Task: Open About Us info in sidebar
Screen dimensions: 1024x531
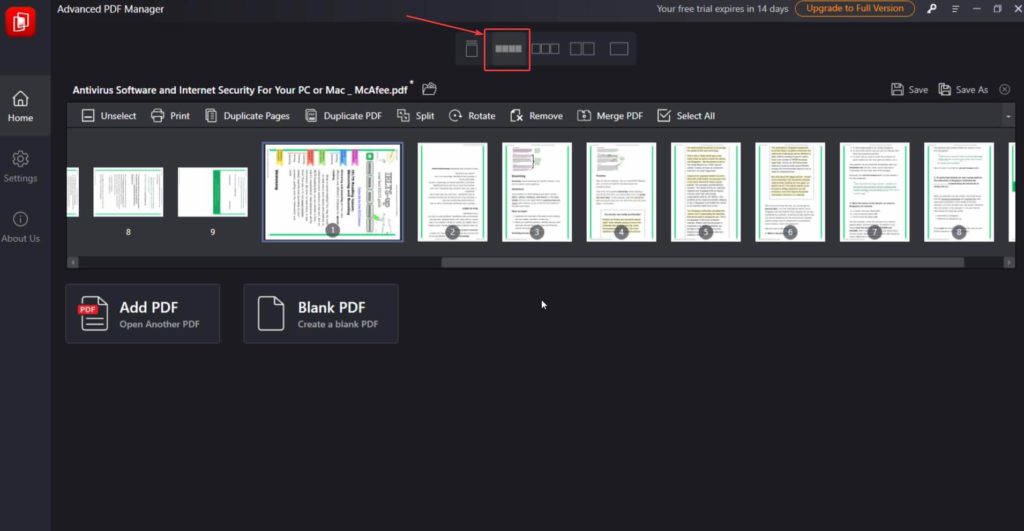Action: pos(20,227)
